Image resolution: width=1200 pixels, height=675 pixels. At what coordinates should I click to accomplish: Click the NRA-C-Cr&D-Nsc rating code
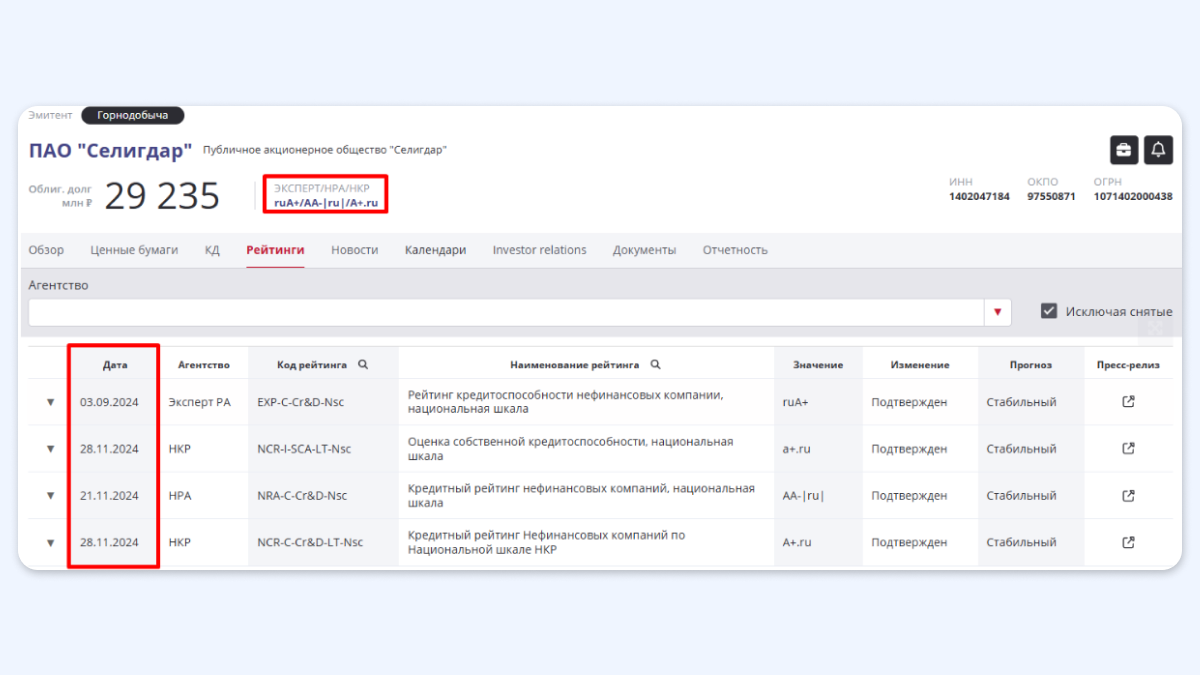(302, 495)
